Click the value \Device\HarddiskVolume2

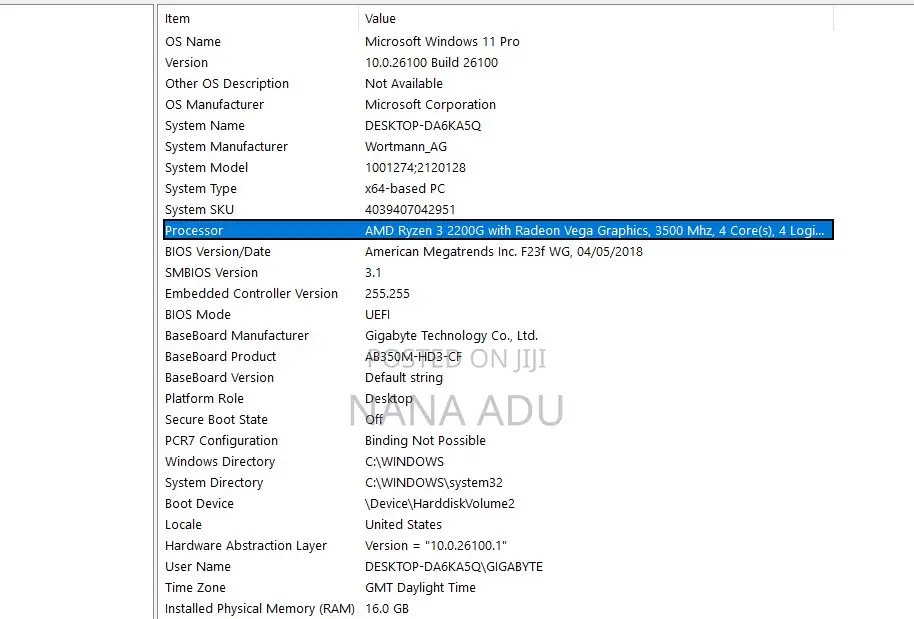(x=440, y=504)
